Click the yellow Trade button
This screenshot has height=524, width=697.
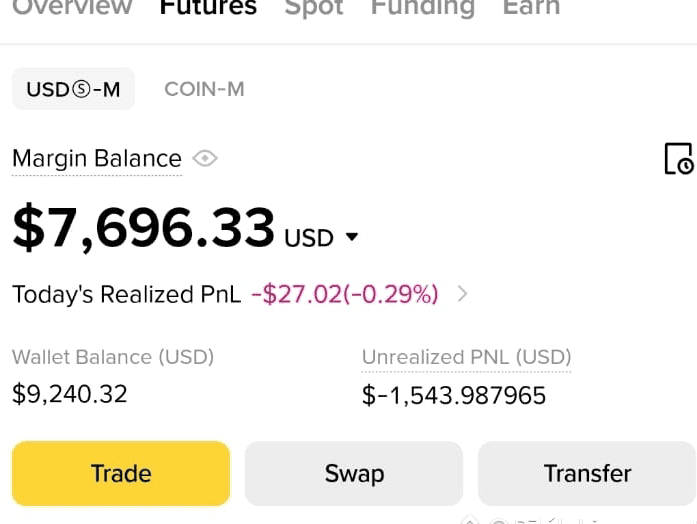click(121, 473)
